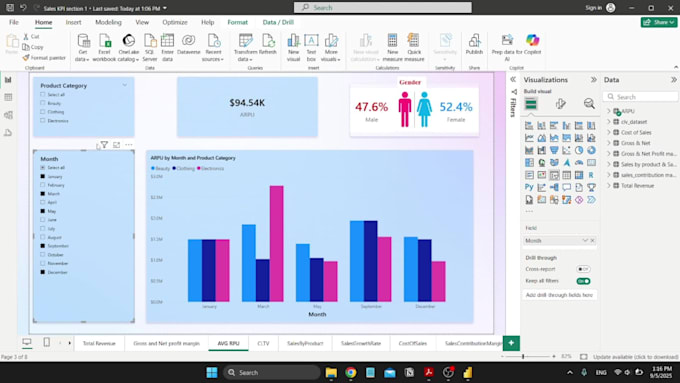Image resolution: width=680 pixels, height=383 pixels.
Task: Open More options ellipsis above Month slicer
Action: click(x=129, y=145)
